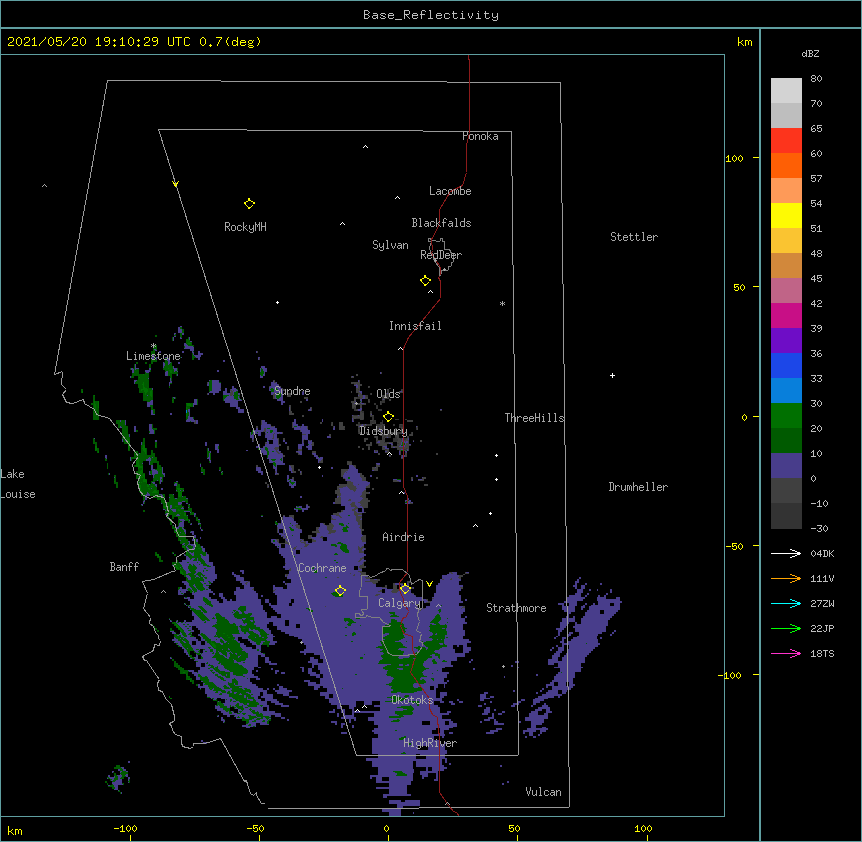The image size is (862, 842).
Task: Click the Base_Reflectivity title
Action: [x=431, y=15]
